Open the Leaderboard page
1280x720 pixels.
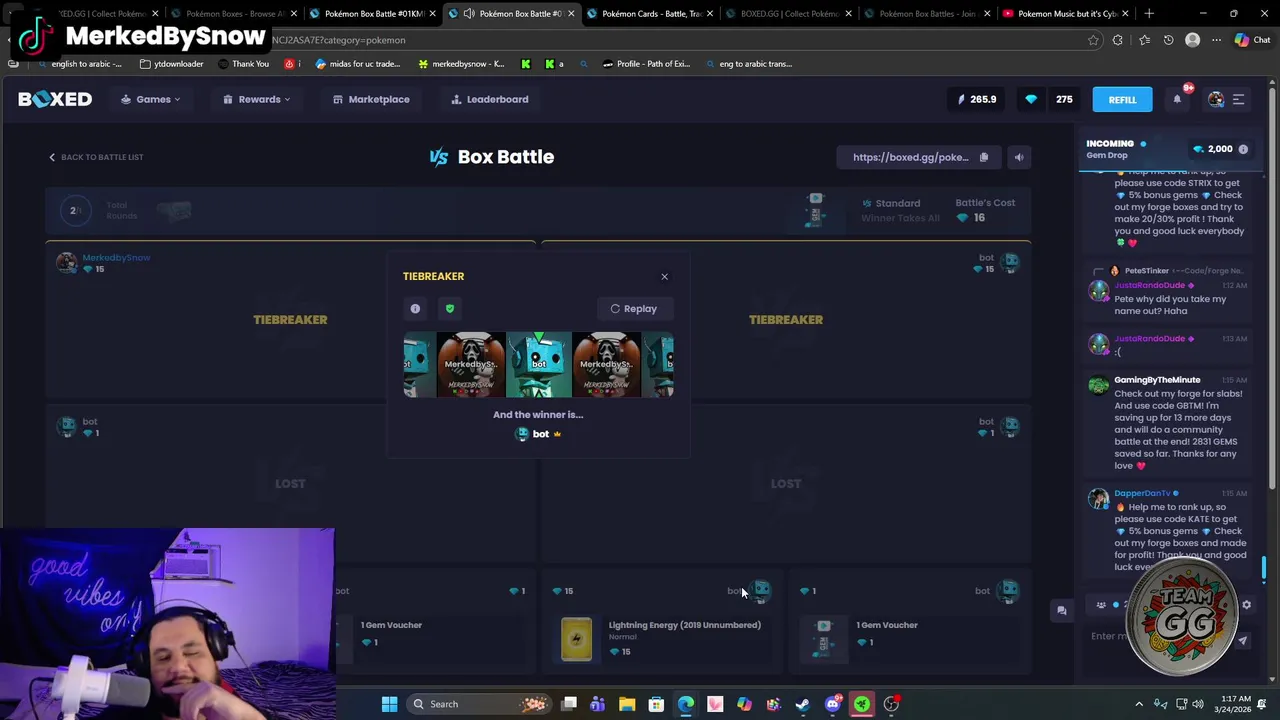(x=490, y=99)
